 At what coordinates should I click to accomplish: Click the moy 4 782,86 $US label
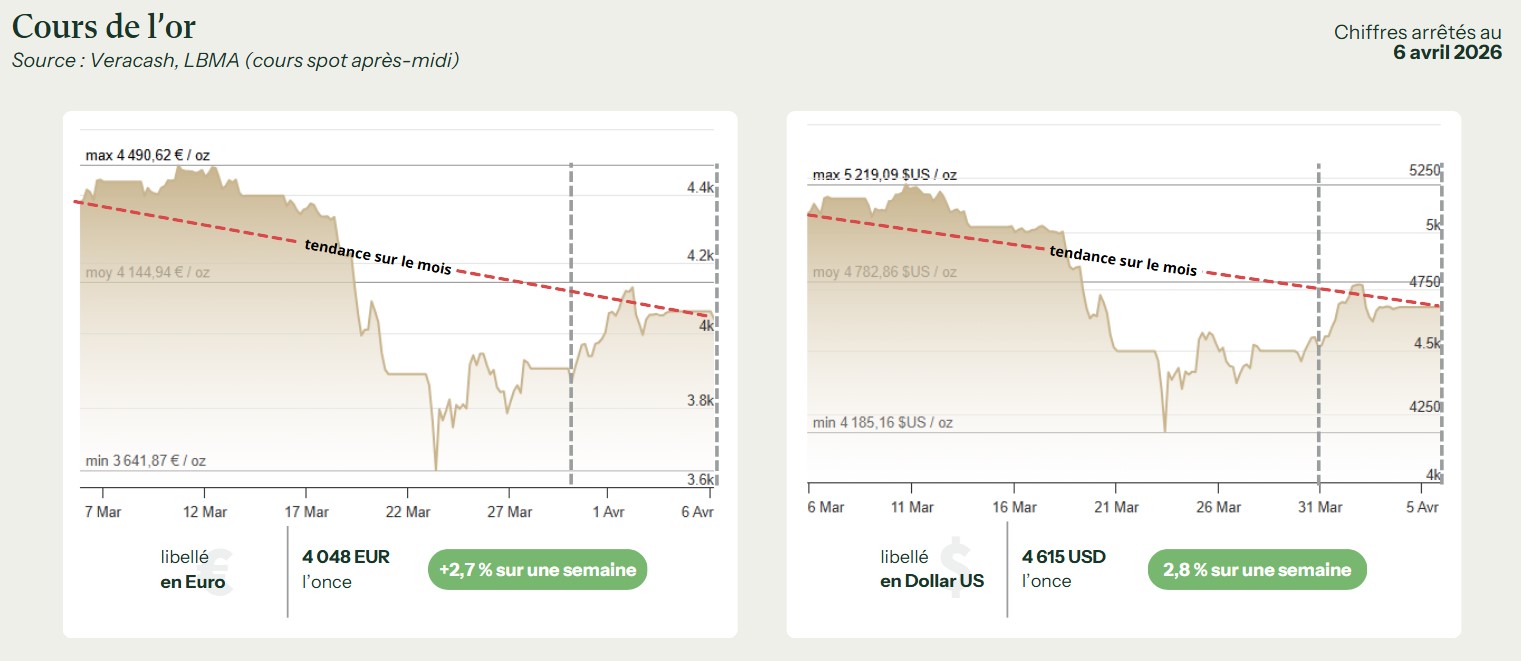point(884,272)
